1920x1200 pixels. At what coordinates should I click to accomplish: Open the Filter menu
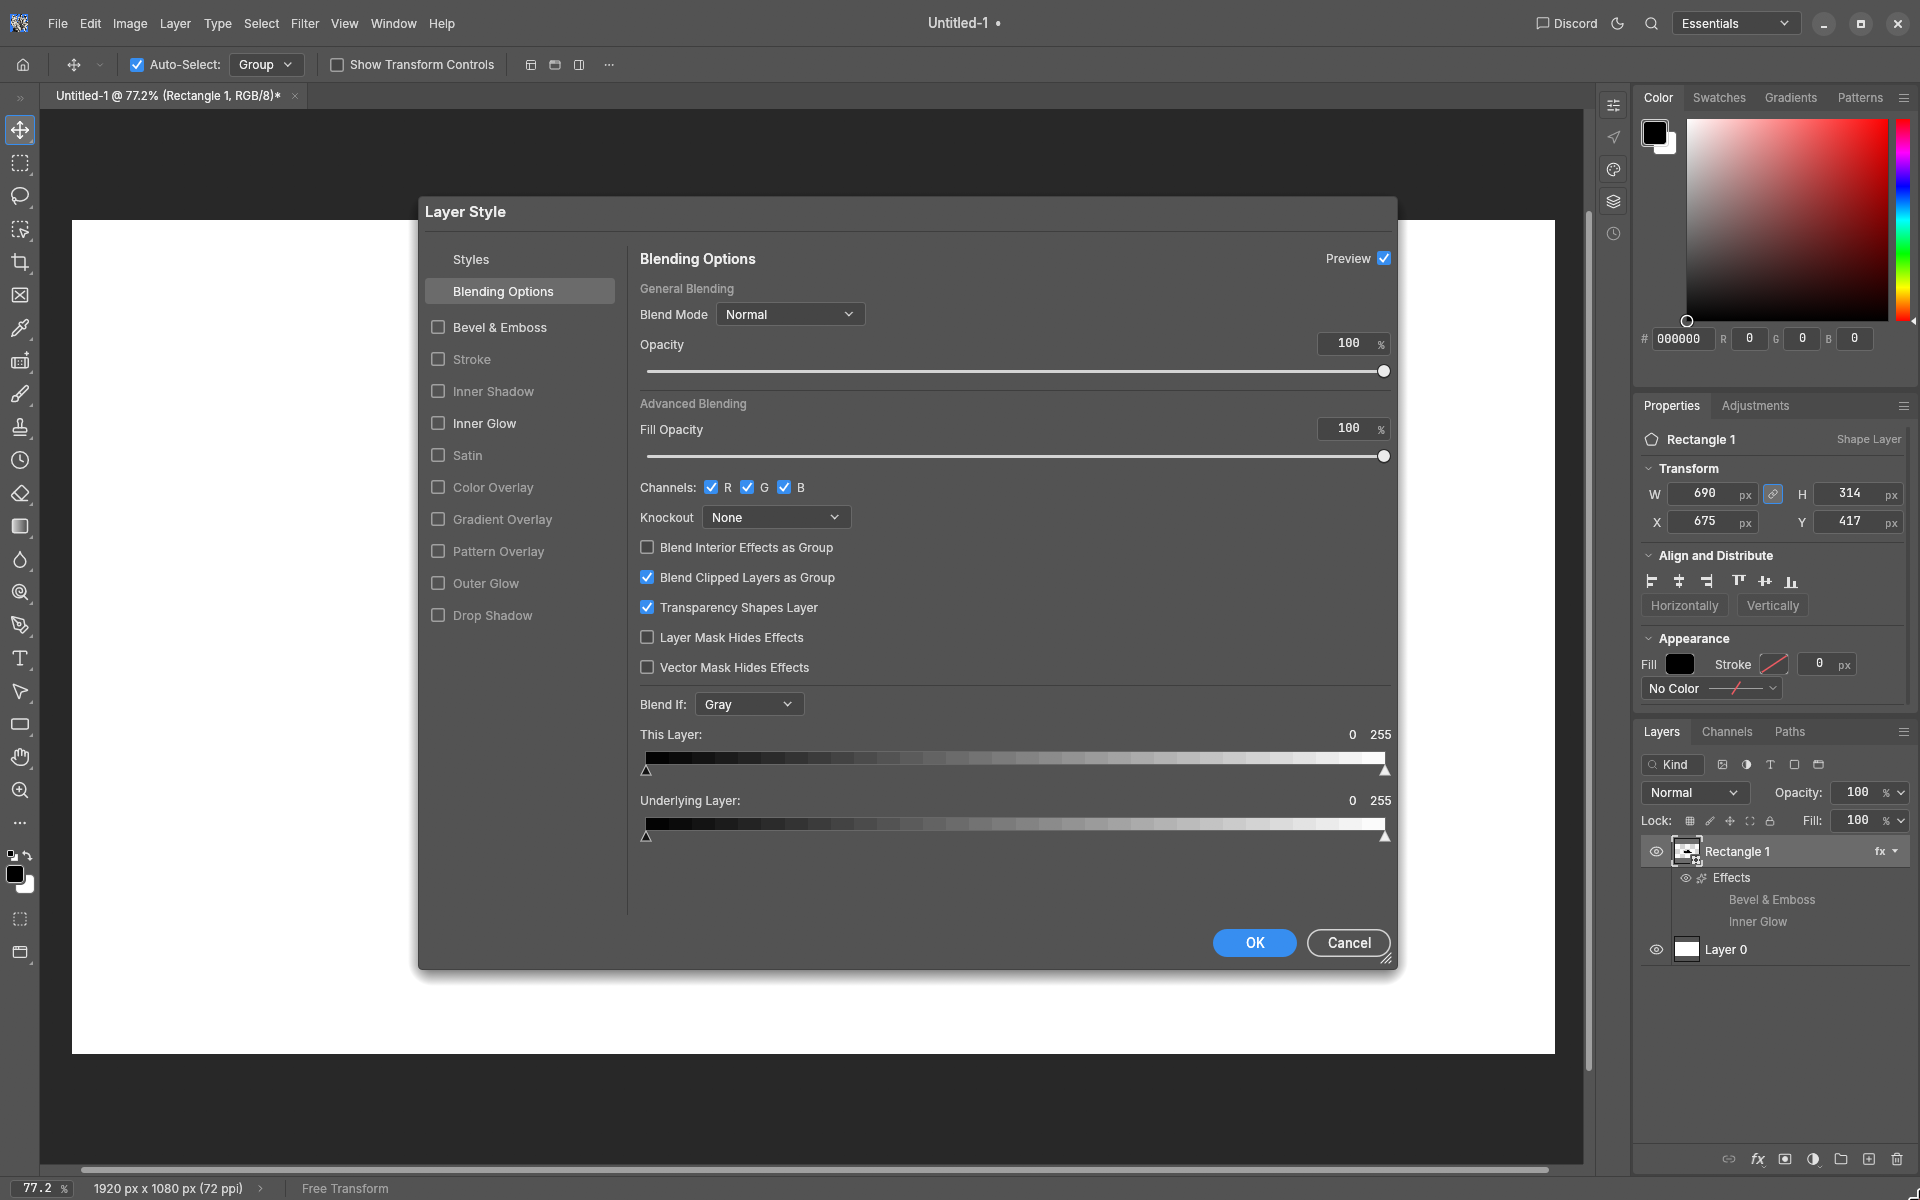tap(305, 24)
